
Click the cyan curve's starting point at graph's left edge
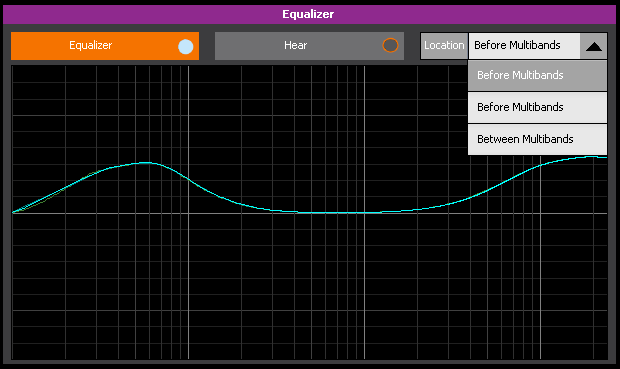(x=13, y=212)
